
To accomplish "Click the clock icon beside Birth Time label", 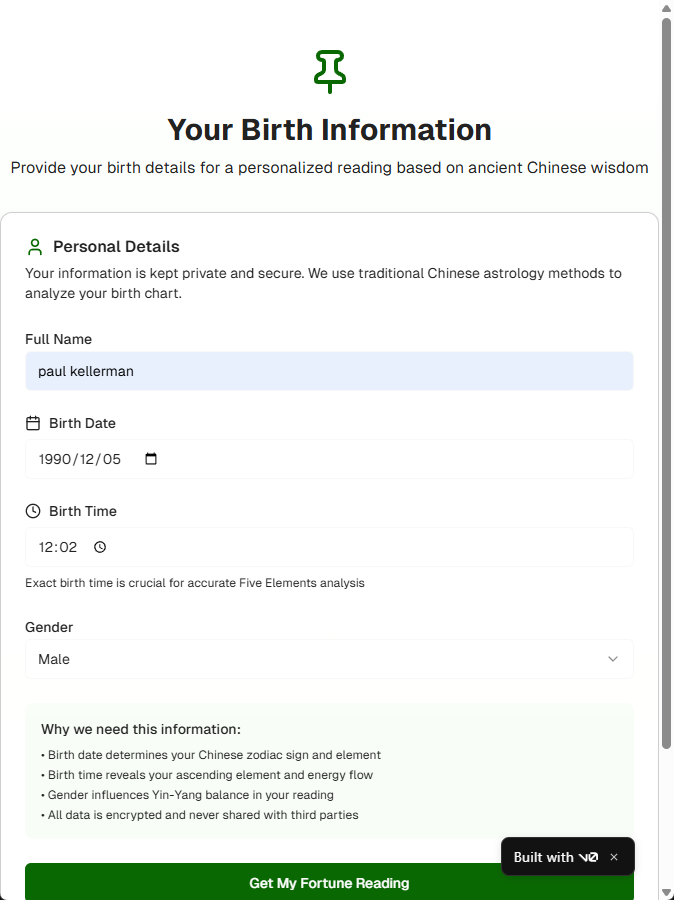I will [x=33, y=511].
